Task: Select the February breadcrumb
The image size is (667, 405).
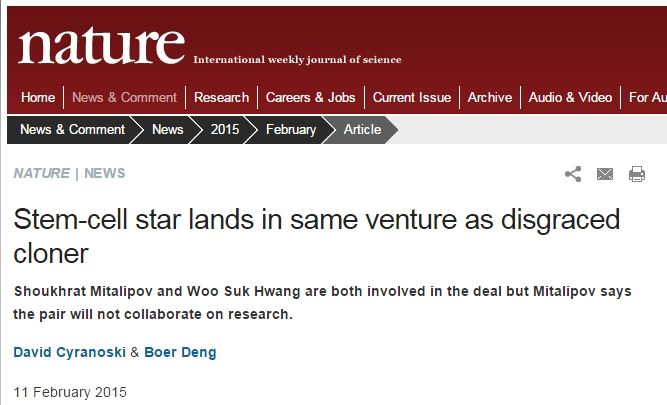Action: click(x=291, y=129)
